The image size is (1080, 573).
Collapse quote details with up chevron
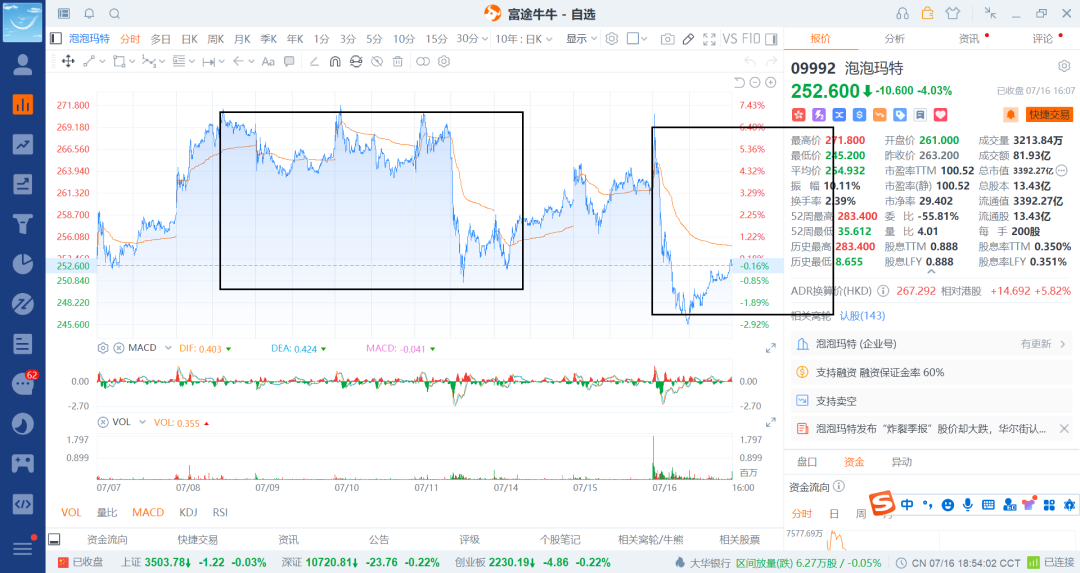[x=931, y=271]
